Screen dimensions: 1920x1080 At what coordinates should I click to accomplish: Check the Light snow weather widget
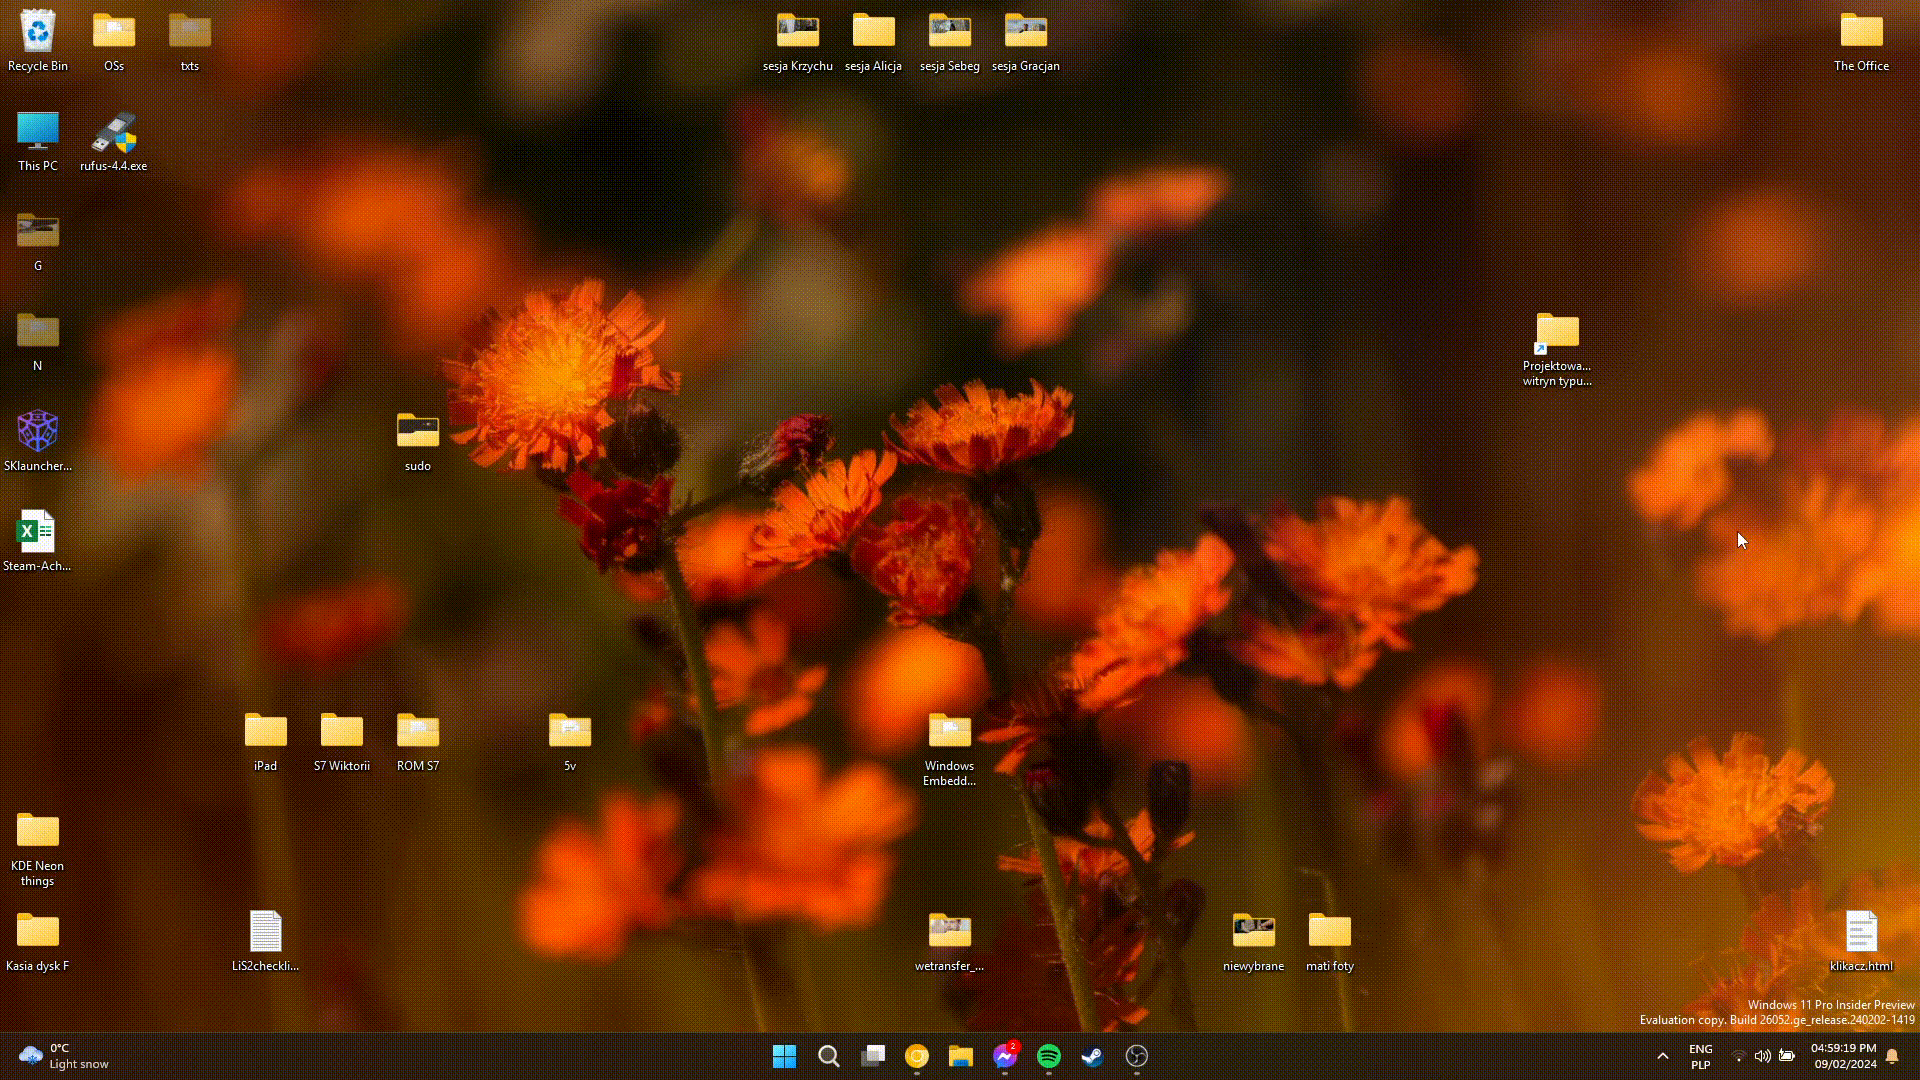click(60, 1056)
